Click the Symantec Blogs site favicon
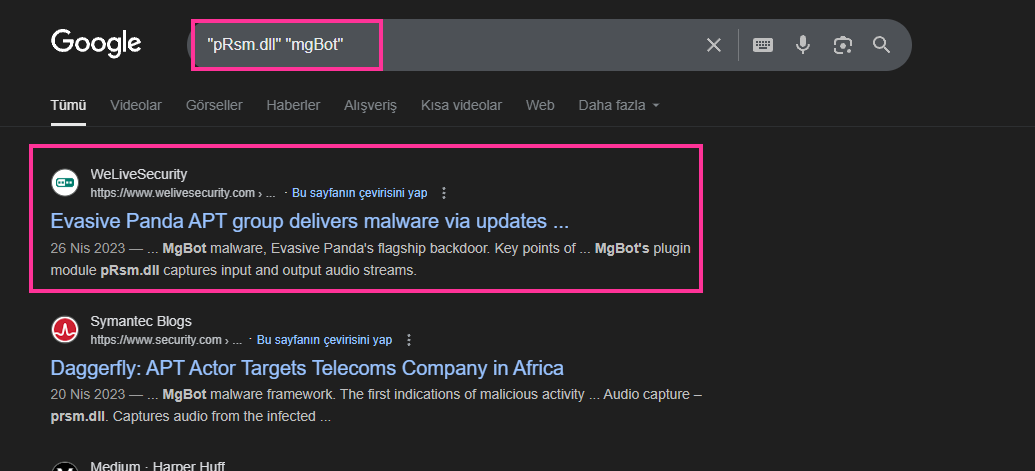The image size is (1035, 471). [65, 330]
